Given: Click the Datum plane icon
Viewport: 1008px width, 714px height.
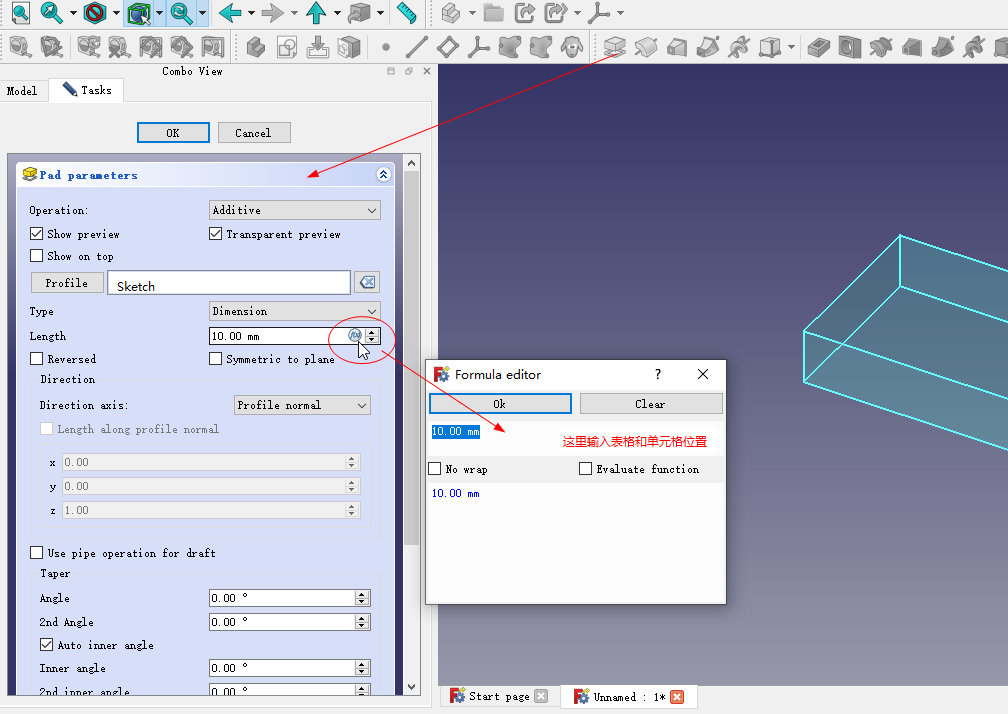Looking at the screenshot, I should point(448,47).
